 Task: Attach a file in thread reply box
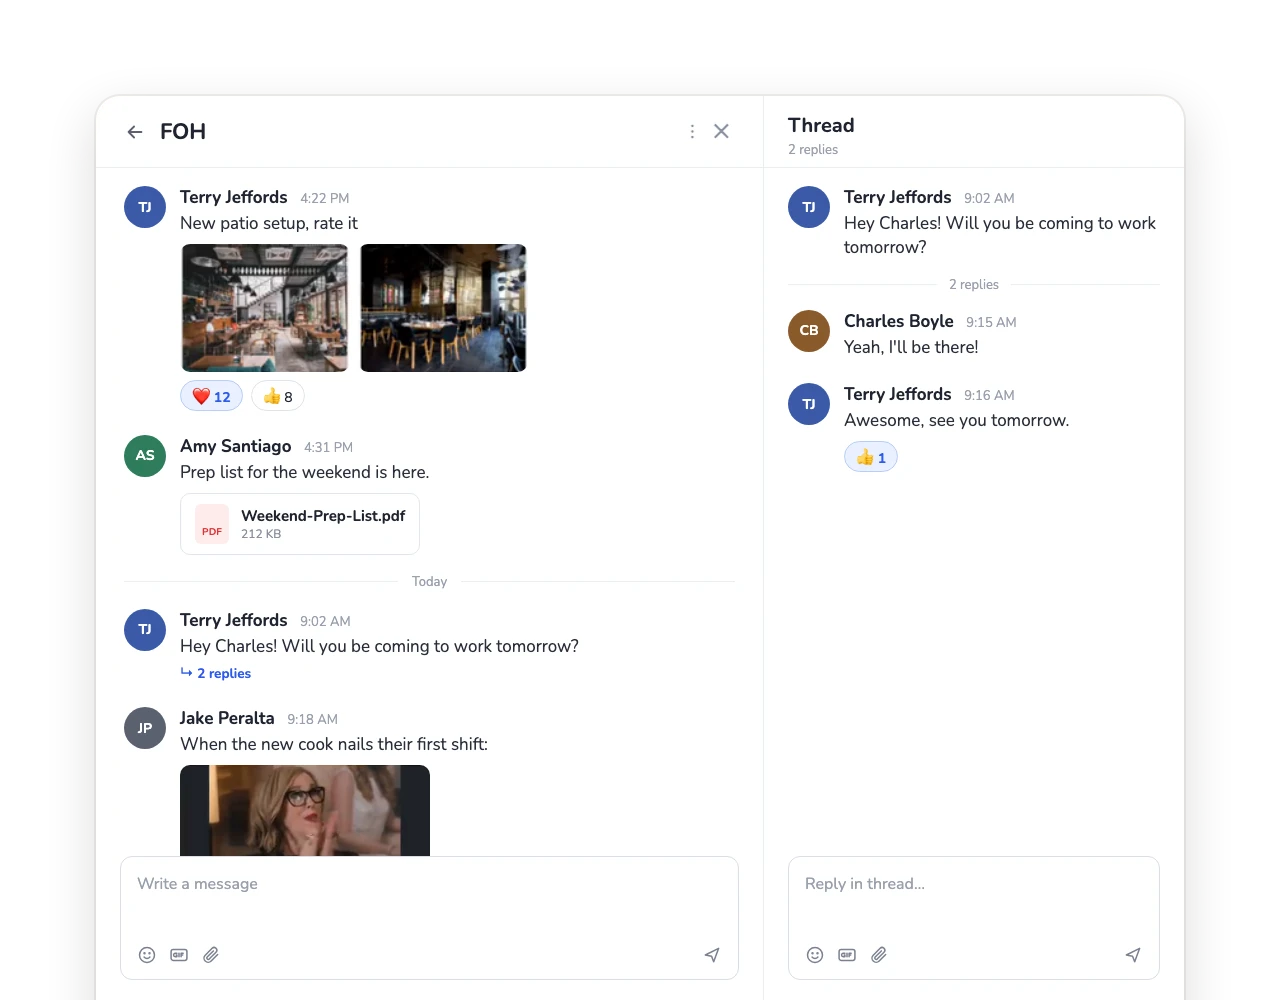pos(879,955)
